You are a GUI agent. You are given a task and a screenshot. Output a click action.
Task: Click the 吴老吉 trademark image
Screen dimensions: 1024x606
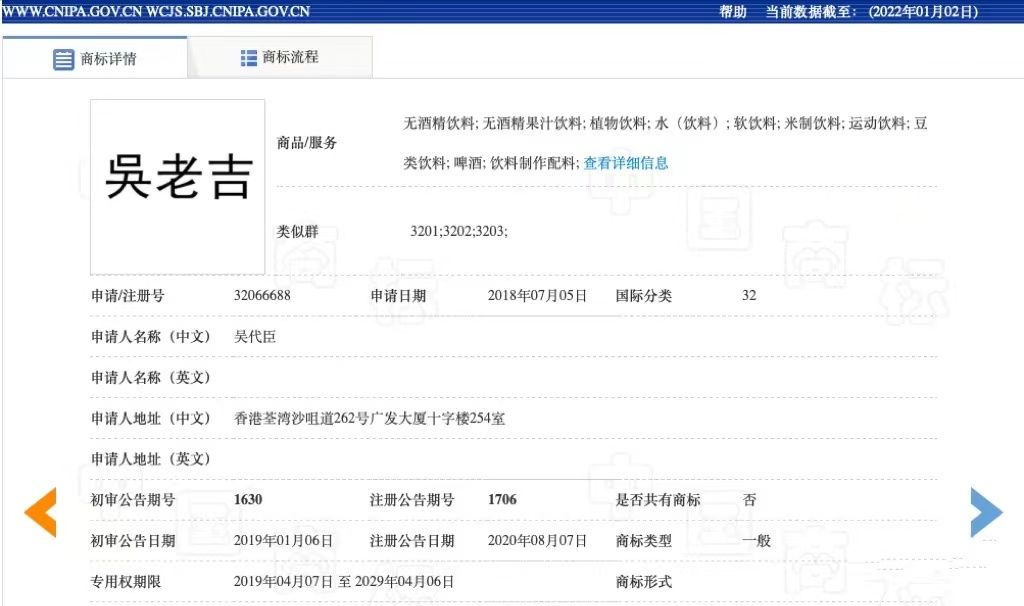pyautogui.click(x=178, y=187)
